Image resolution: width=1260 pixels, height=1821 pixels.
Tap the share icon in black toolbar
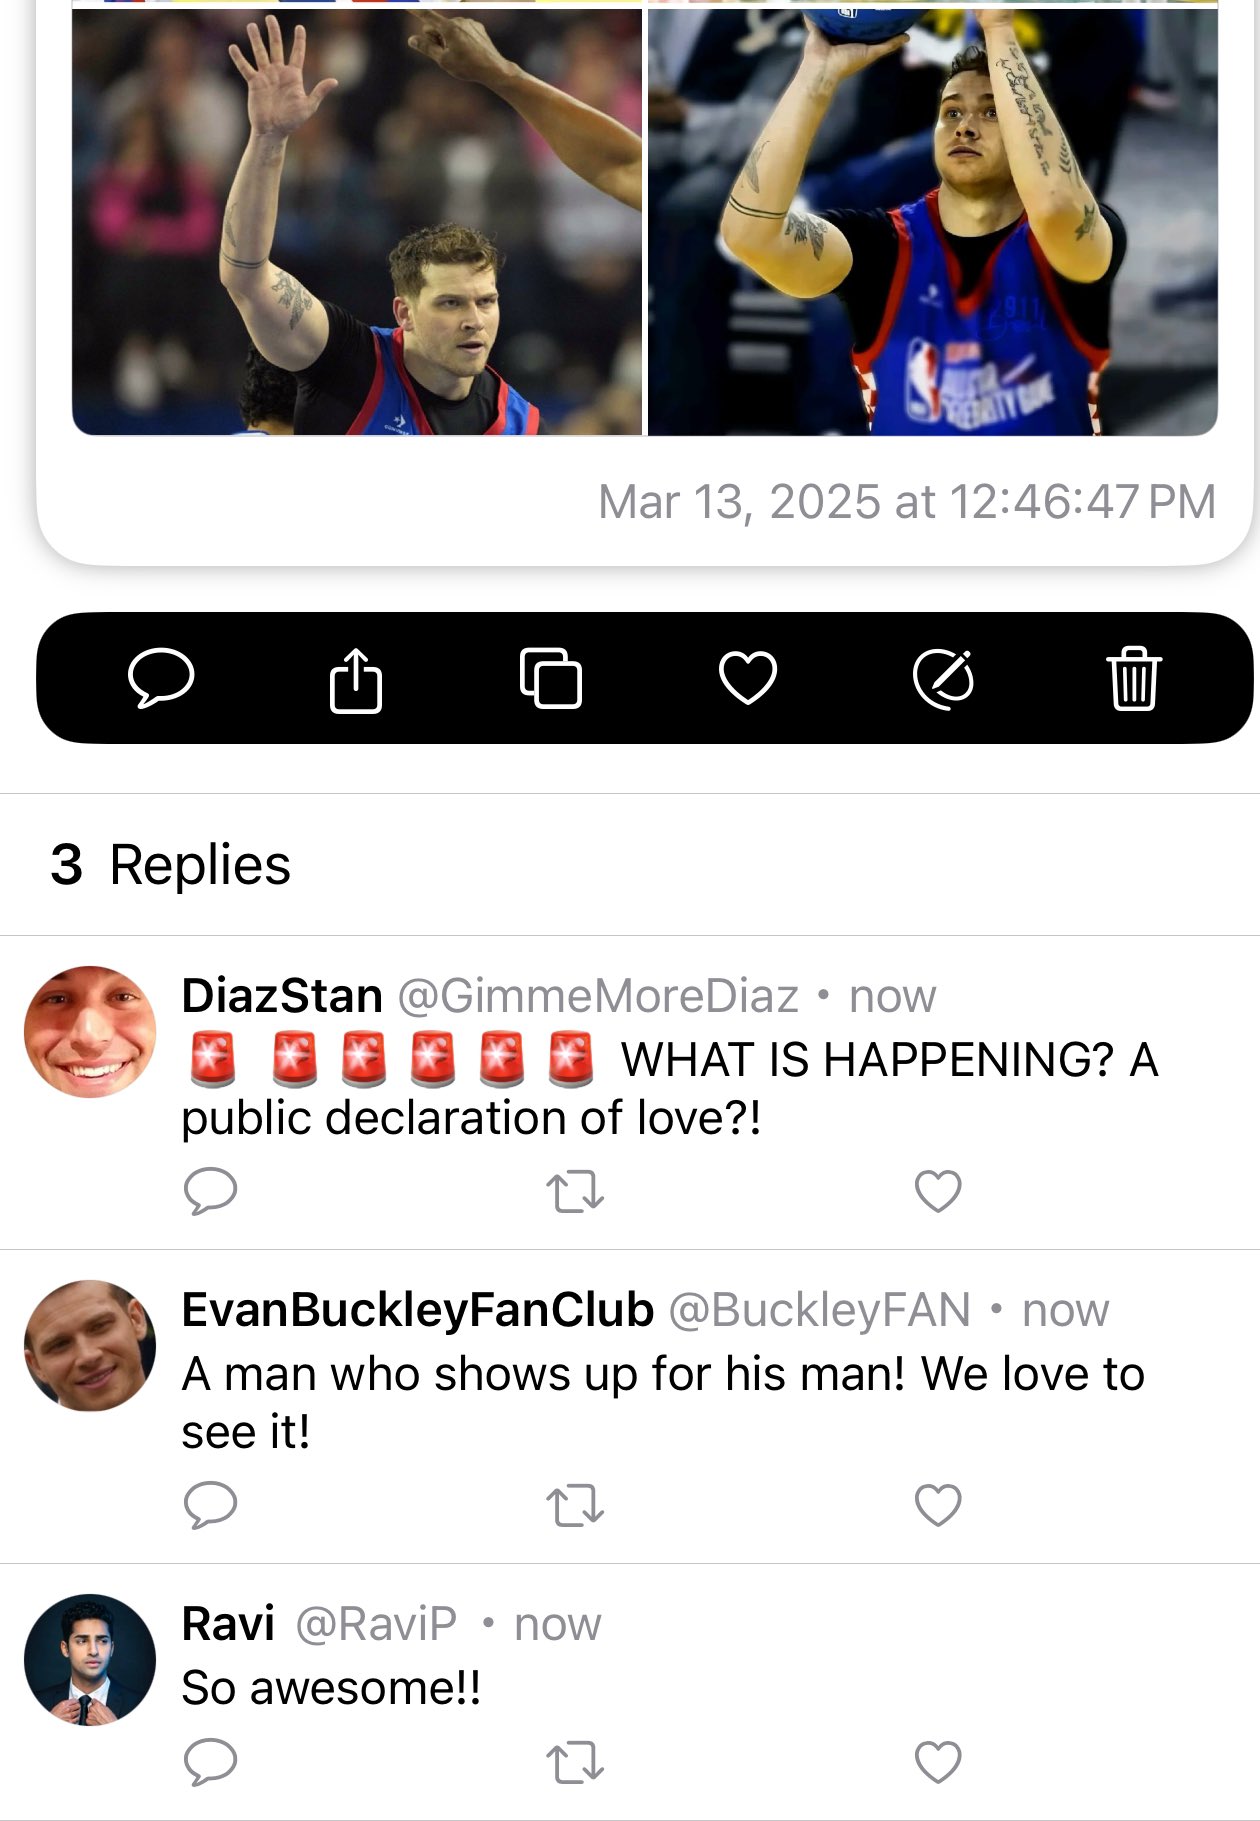click(356, 680)
